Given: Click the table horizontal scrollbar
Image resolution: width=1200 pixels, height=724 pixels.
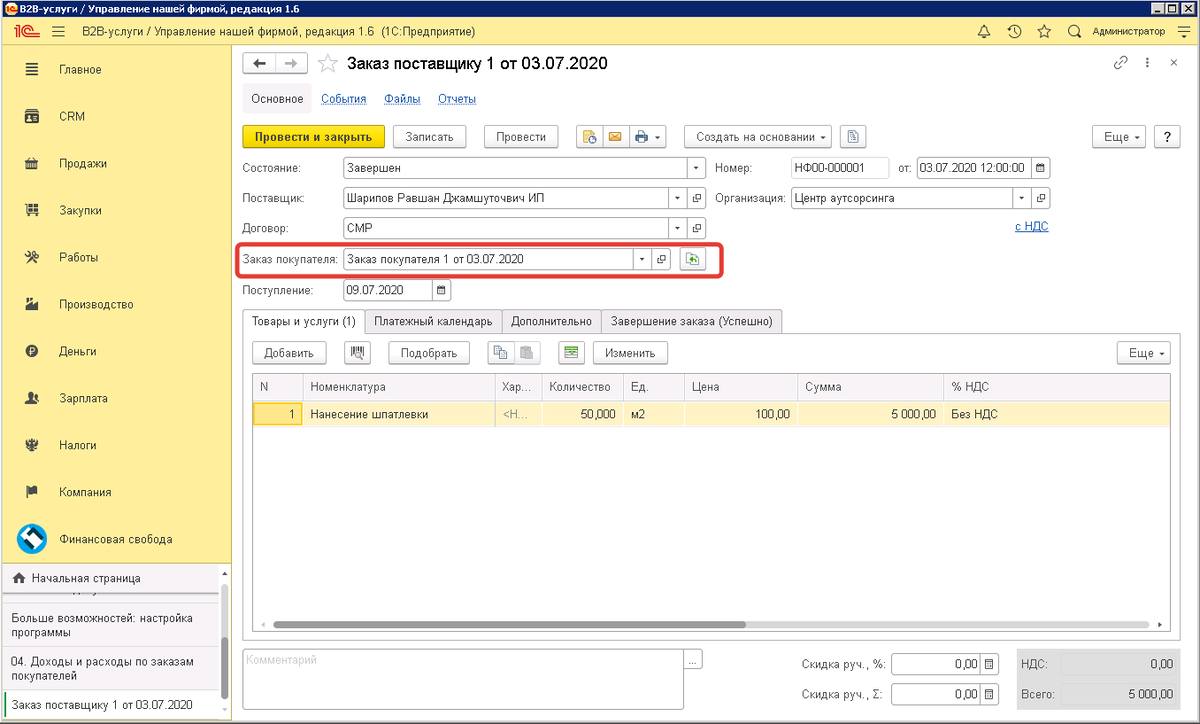Looking at the screenshot, I should tap(509, 625).
